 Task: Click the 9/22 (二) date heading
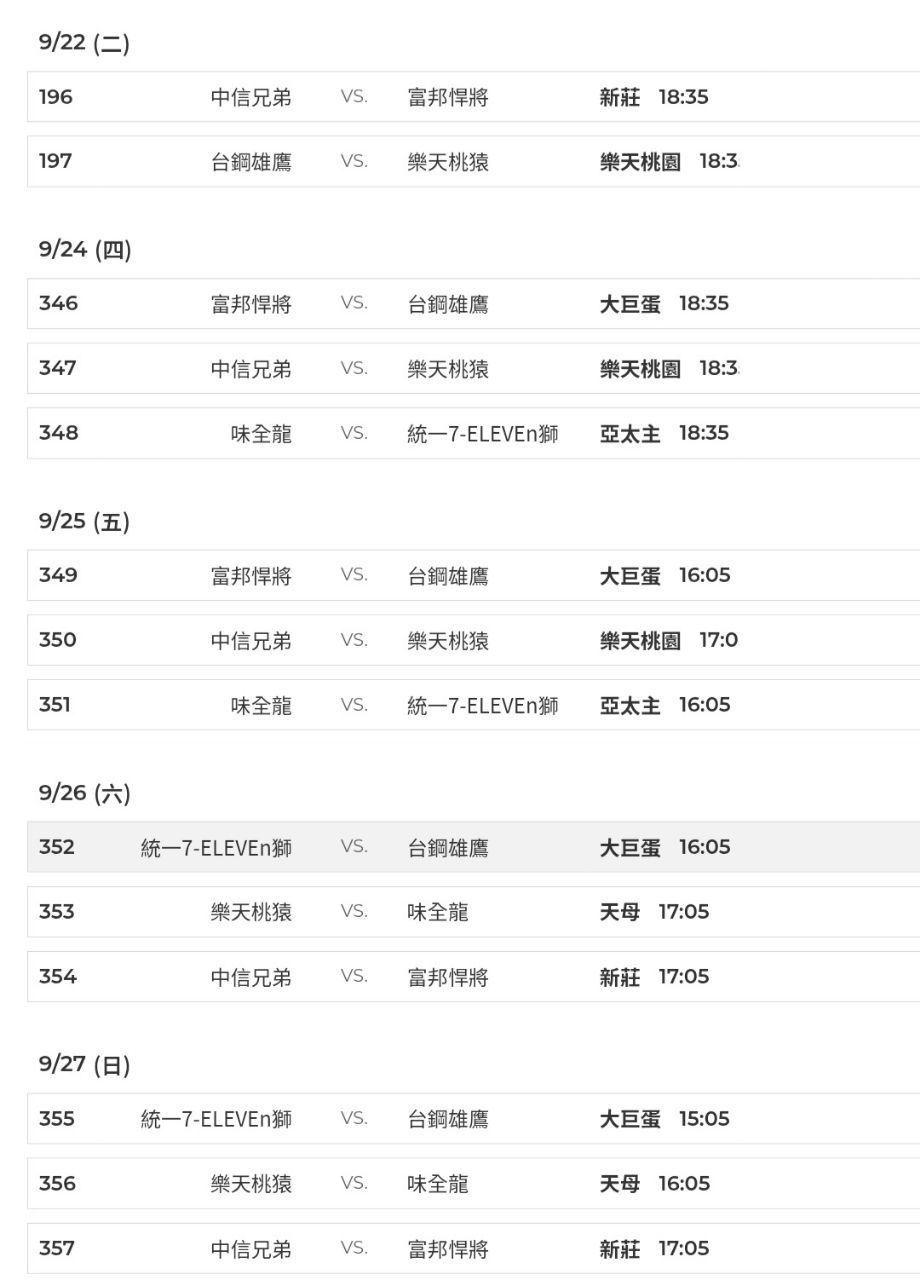pos(84,44)
